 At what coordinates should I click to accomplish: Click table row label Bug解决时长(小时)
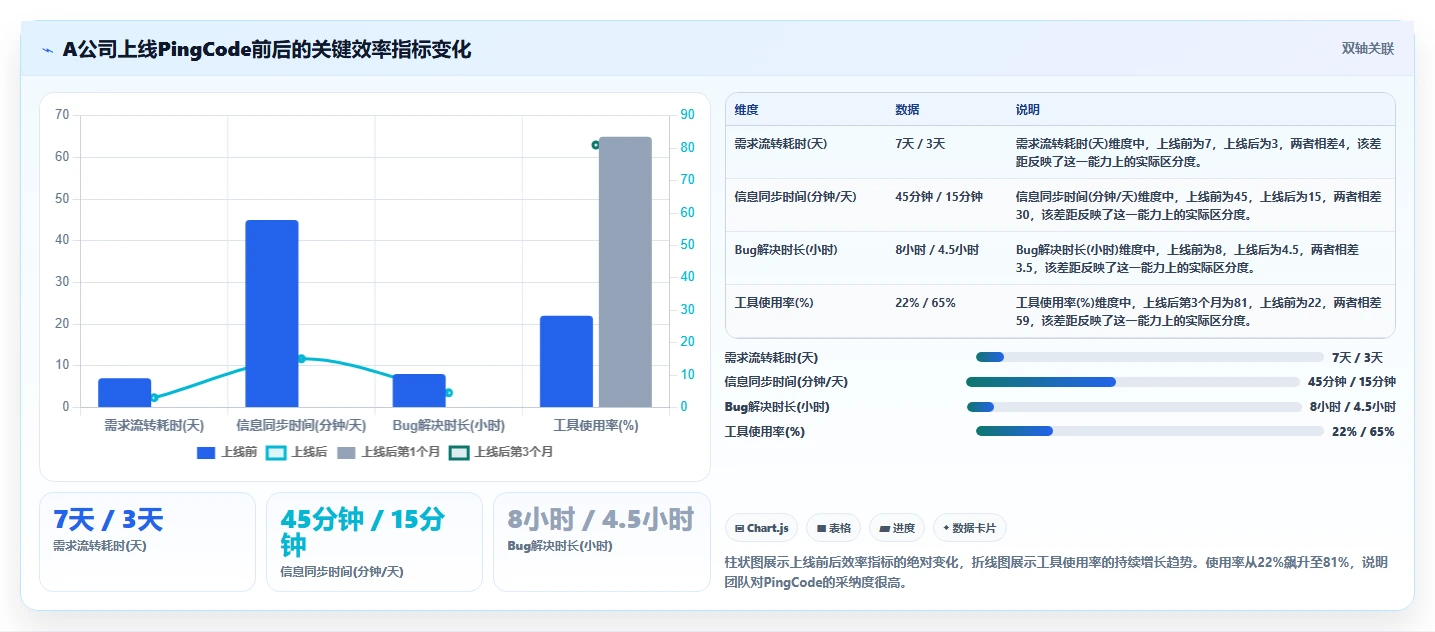point(786,250)
